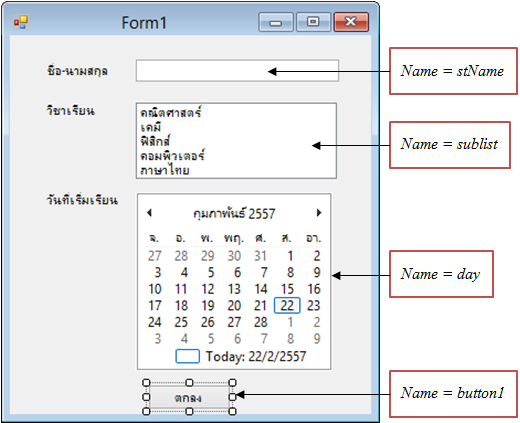Click the Today: 22/2/2557 link

click(256, 356)
